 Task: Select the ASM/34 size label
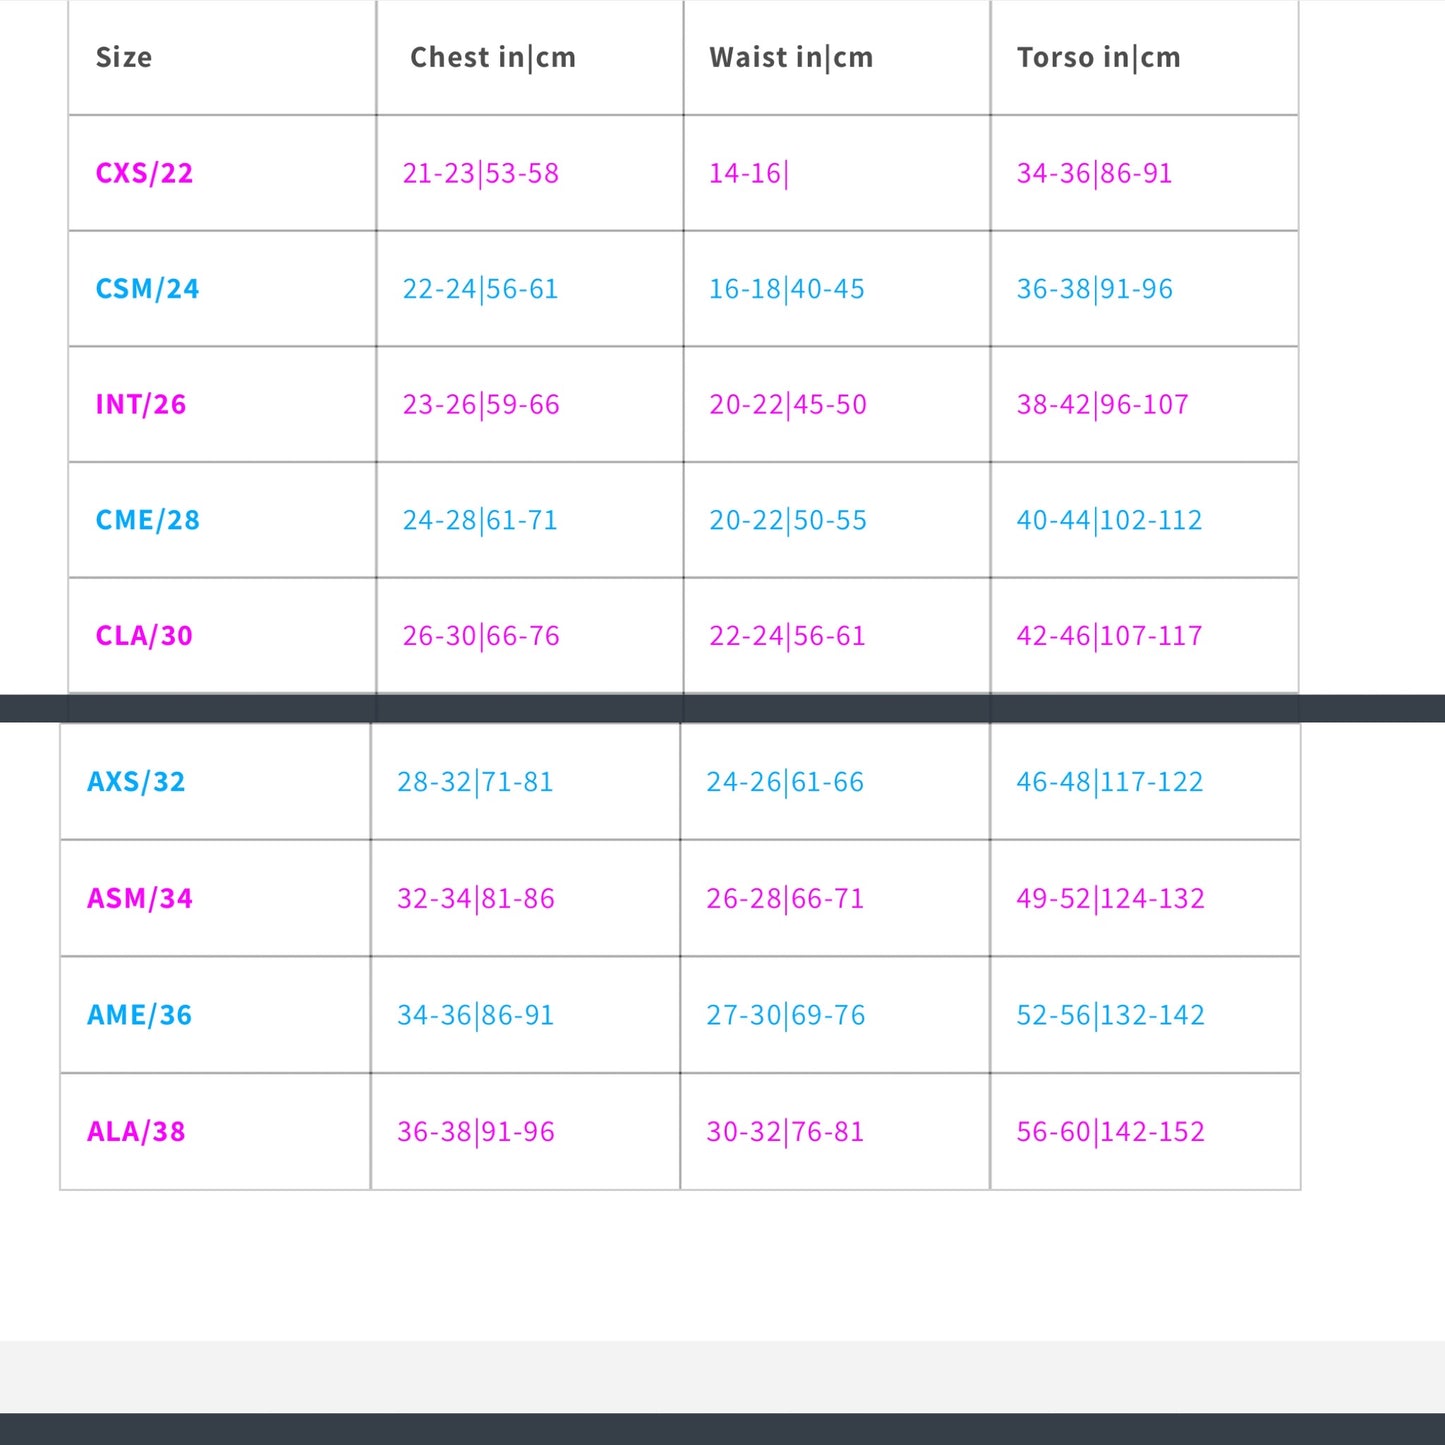(140, 898)
